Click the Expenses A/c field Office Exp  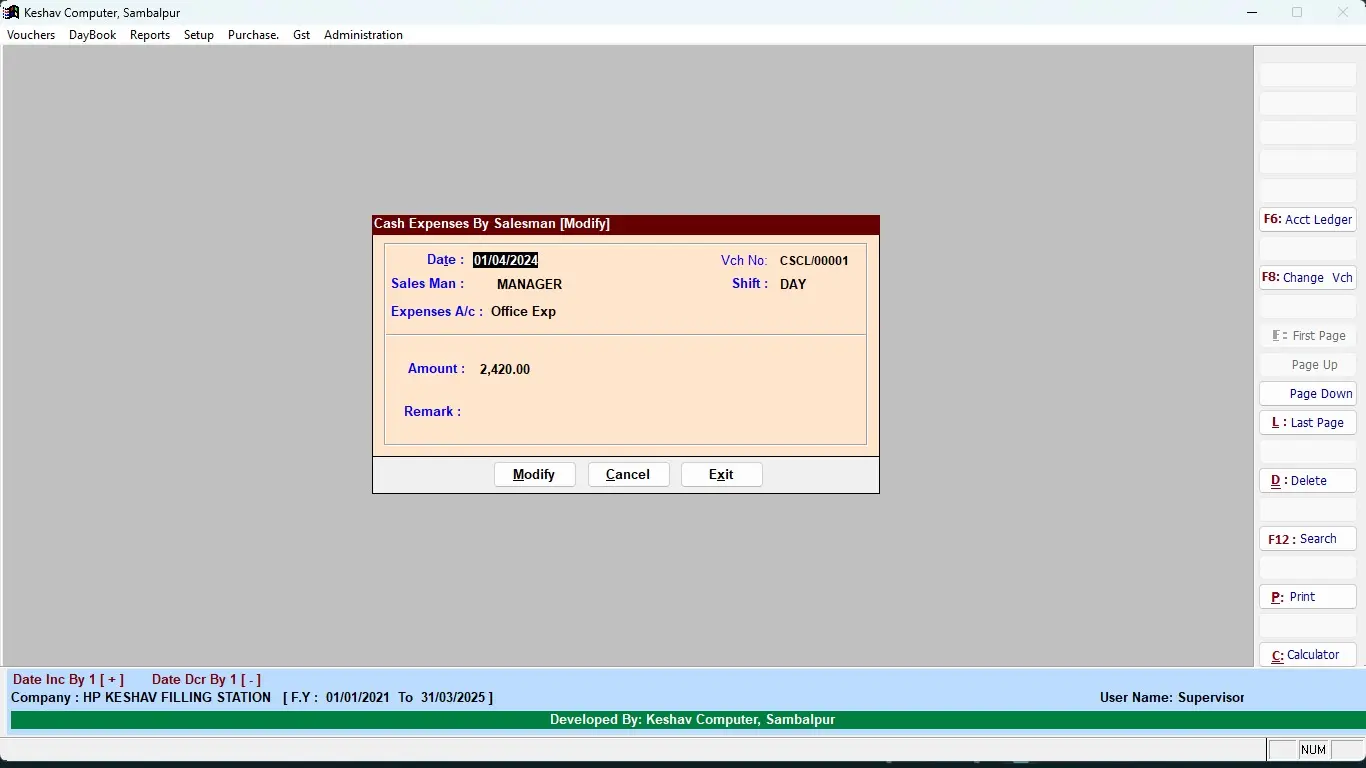click(x=523, y=312)
